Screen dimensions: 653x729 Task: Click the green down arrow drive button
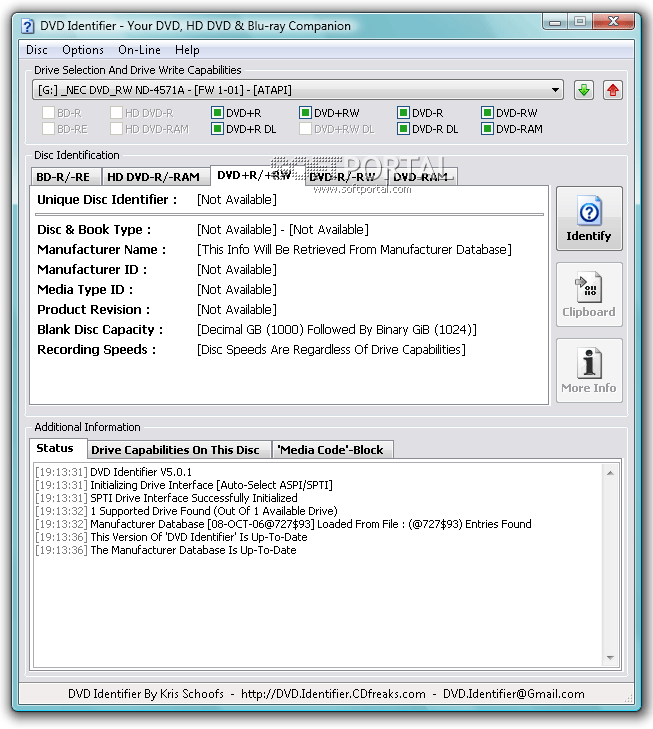click(x=584, y=90)
